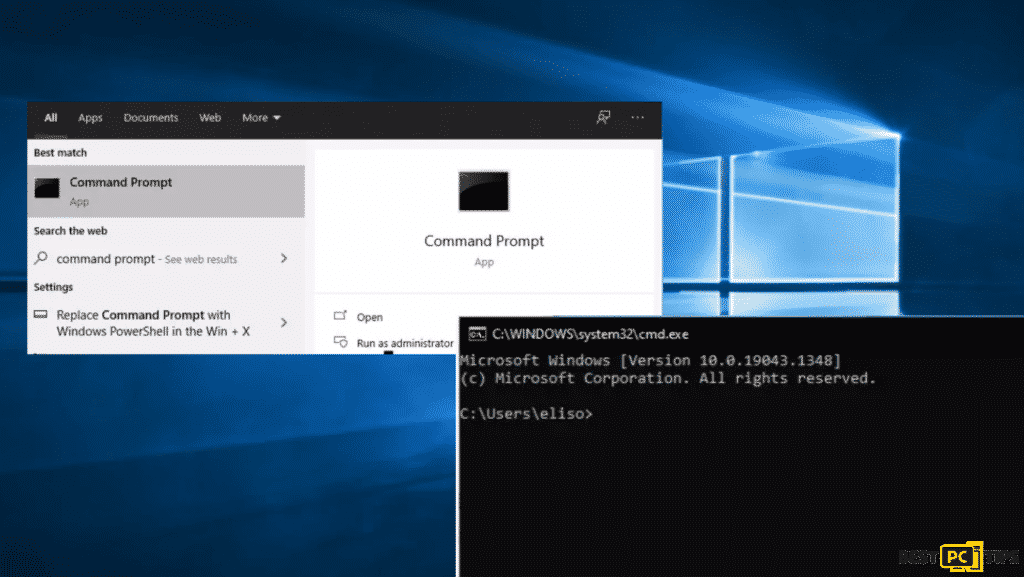Click the Best match heading
Image resolution: width=1024 pixels, height=577 pixels.
click(60, 153)
